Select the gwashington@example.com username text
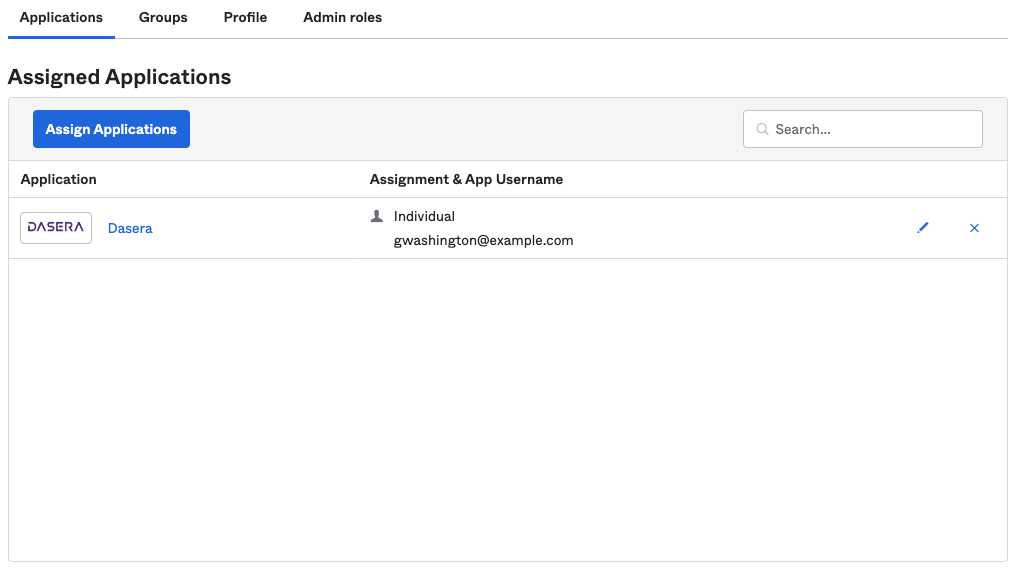 coord(483,240)
